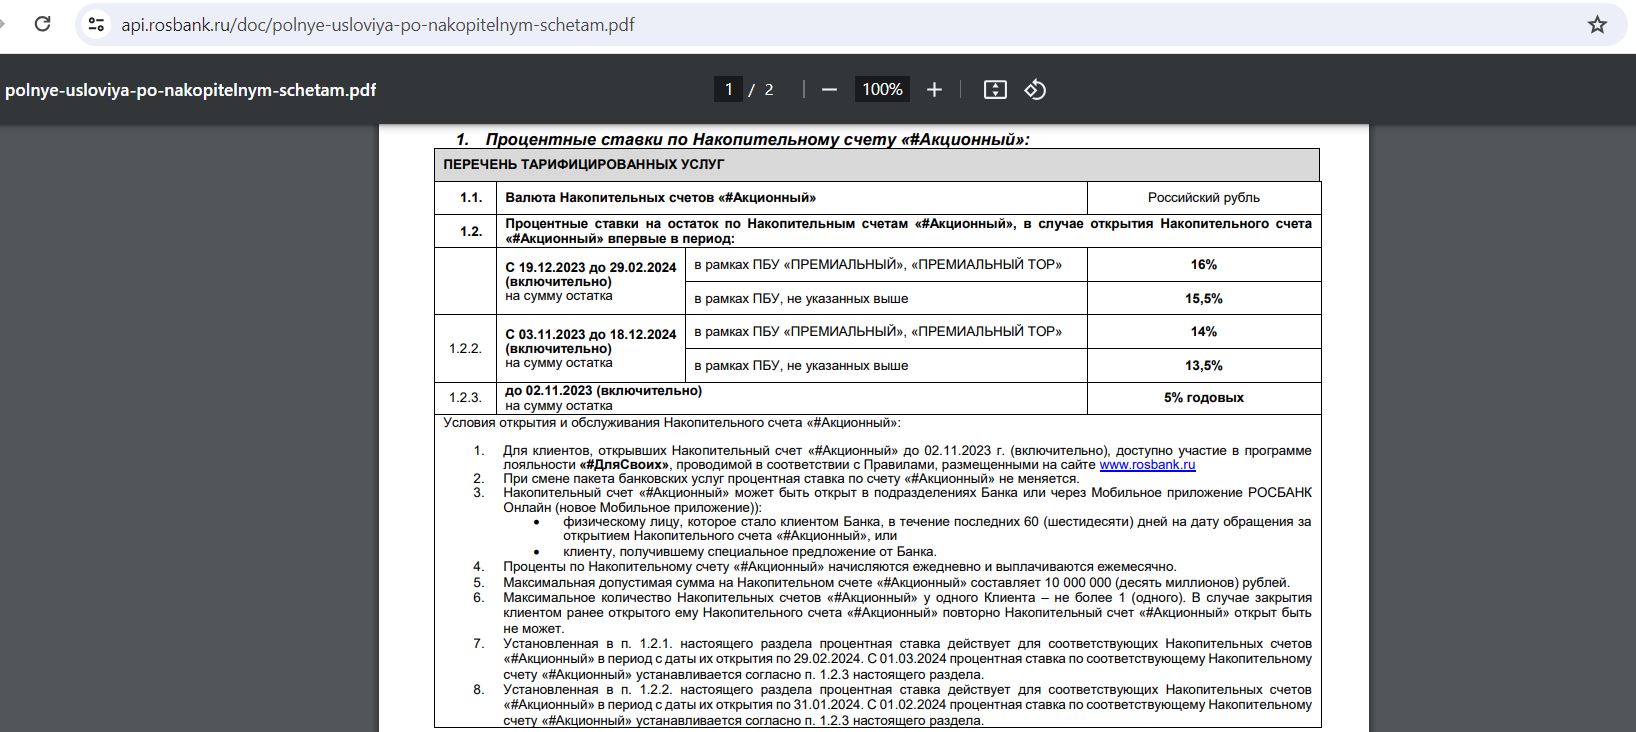Click the '5% годовых' cell
Image resolution: width=1636 pixels, height=732 pixels.
(1204, 398)
